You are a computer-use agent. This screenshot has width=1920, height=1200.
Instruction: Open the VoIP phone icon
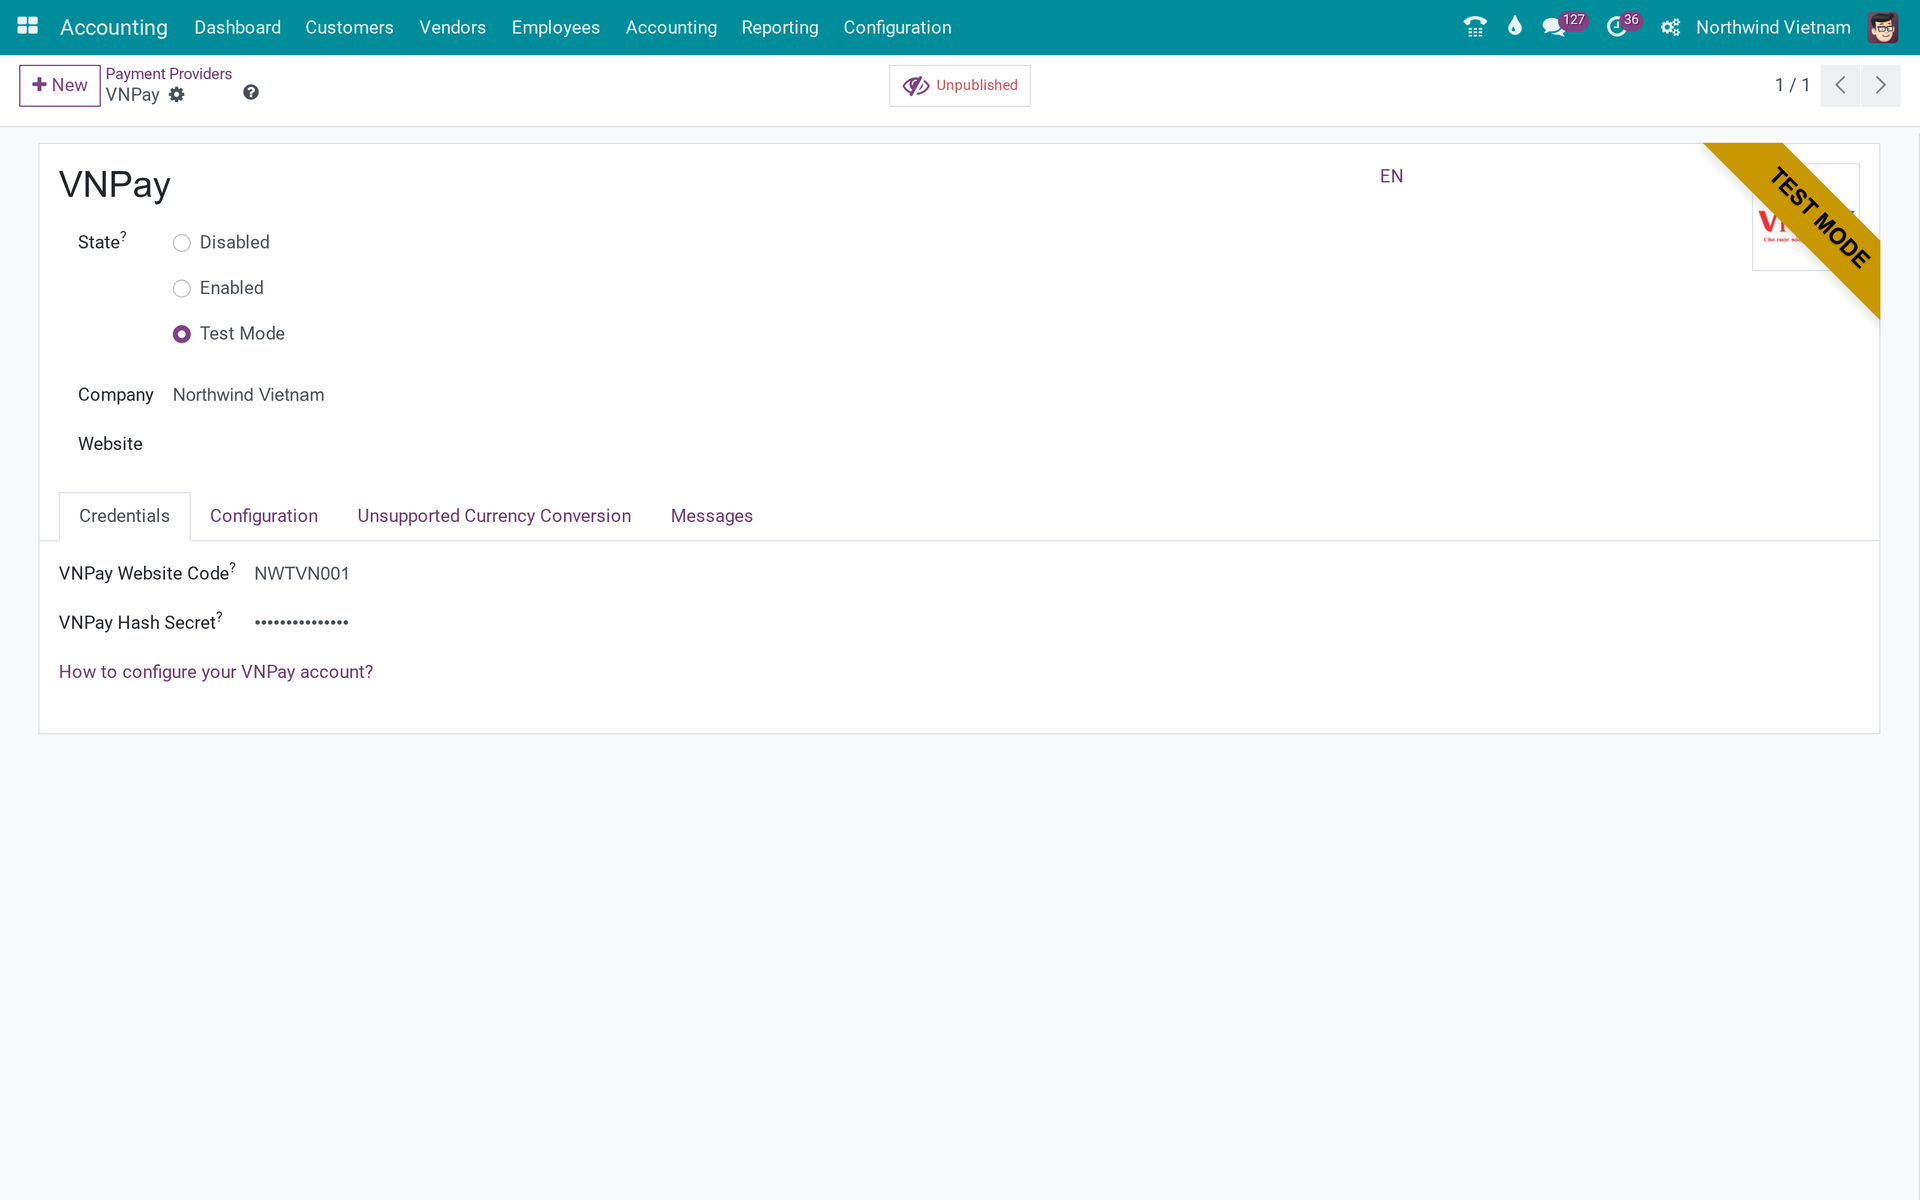[x=1475, y=27]
